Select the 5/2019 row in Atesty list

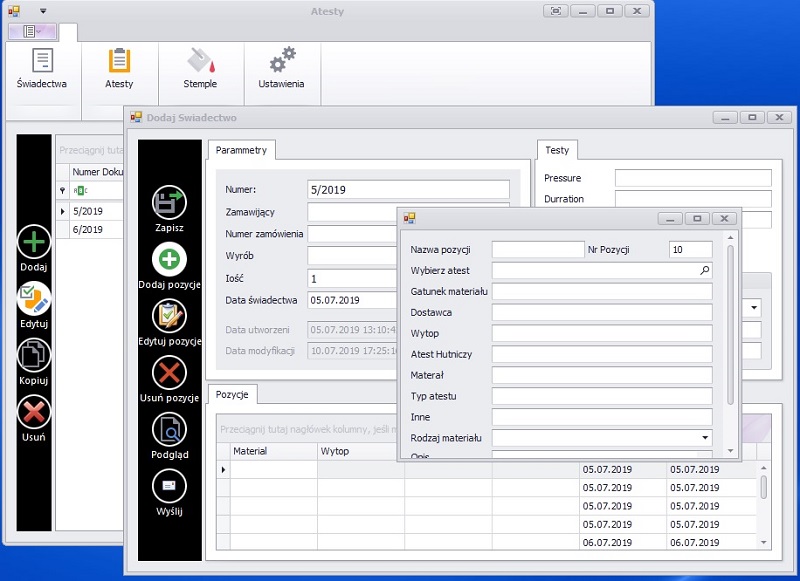pyautogui.click(x=90, y=211)
